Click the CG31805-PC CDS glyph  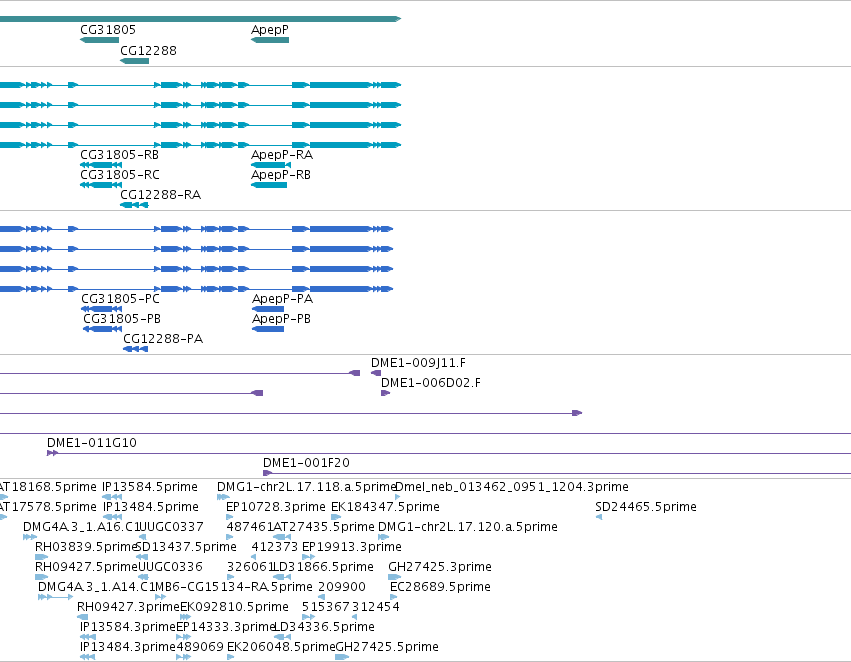point(101,309)
